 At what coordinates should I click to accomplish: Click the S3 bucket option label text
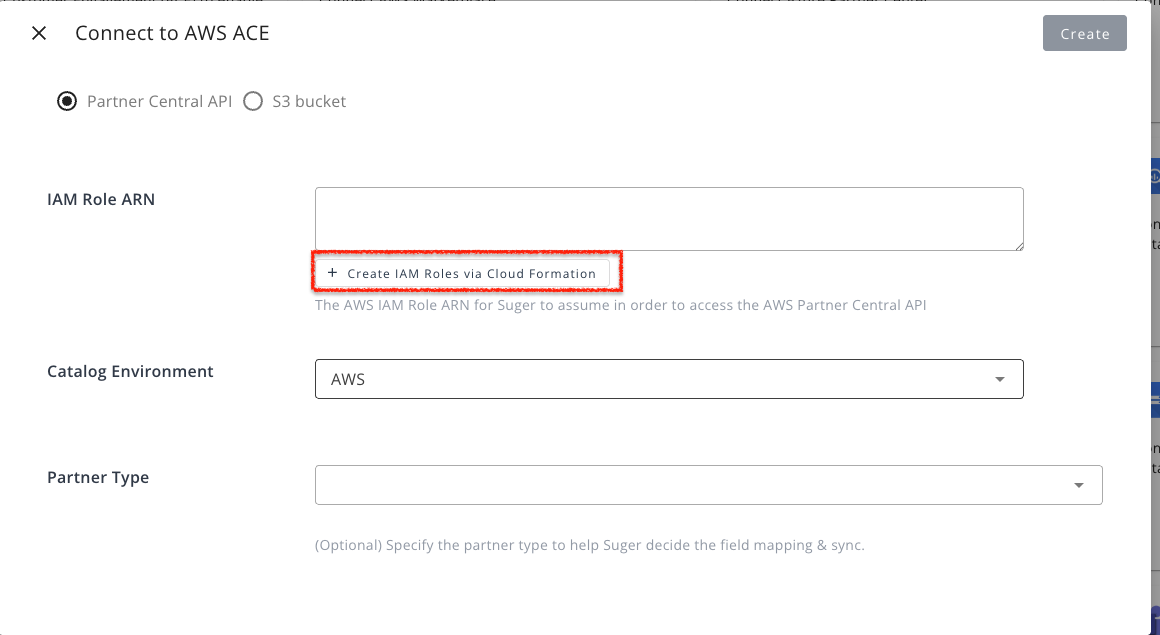[309, 101]
